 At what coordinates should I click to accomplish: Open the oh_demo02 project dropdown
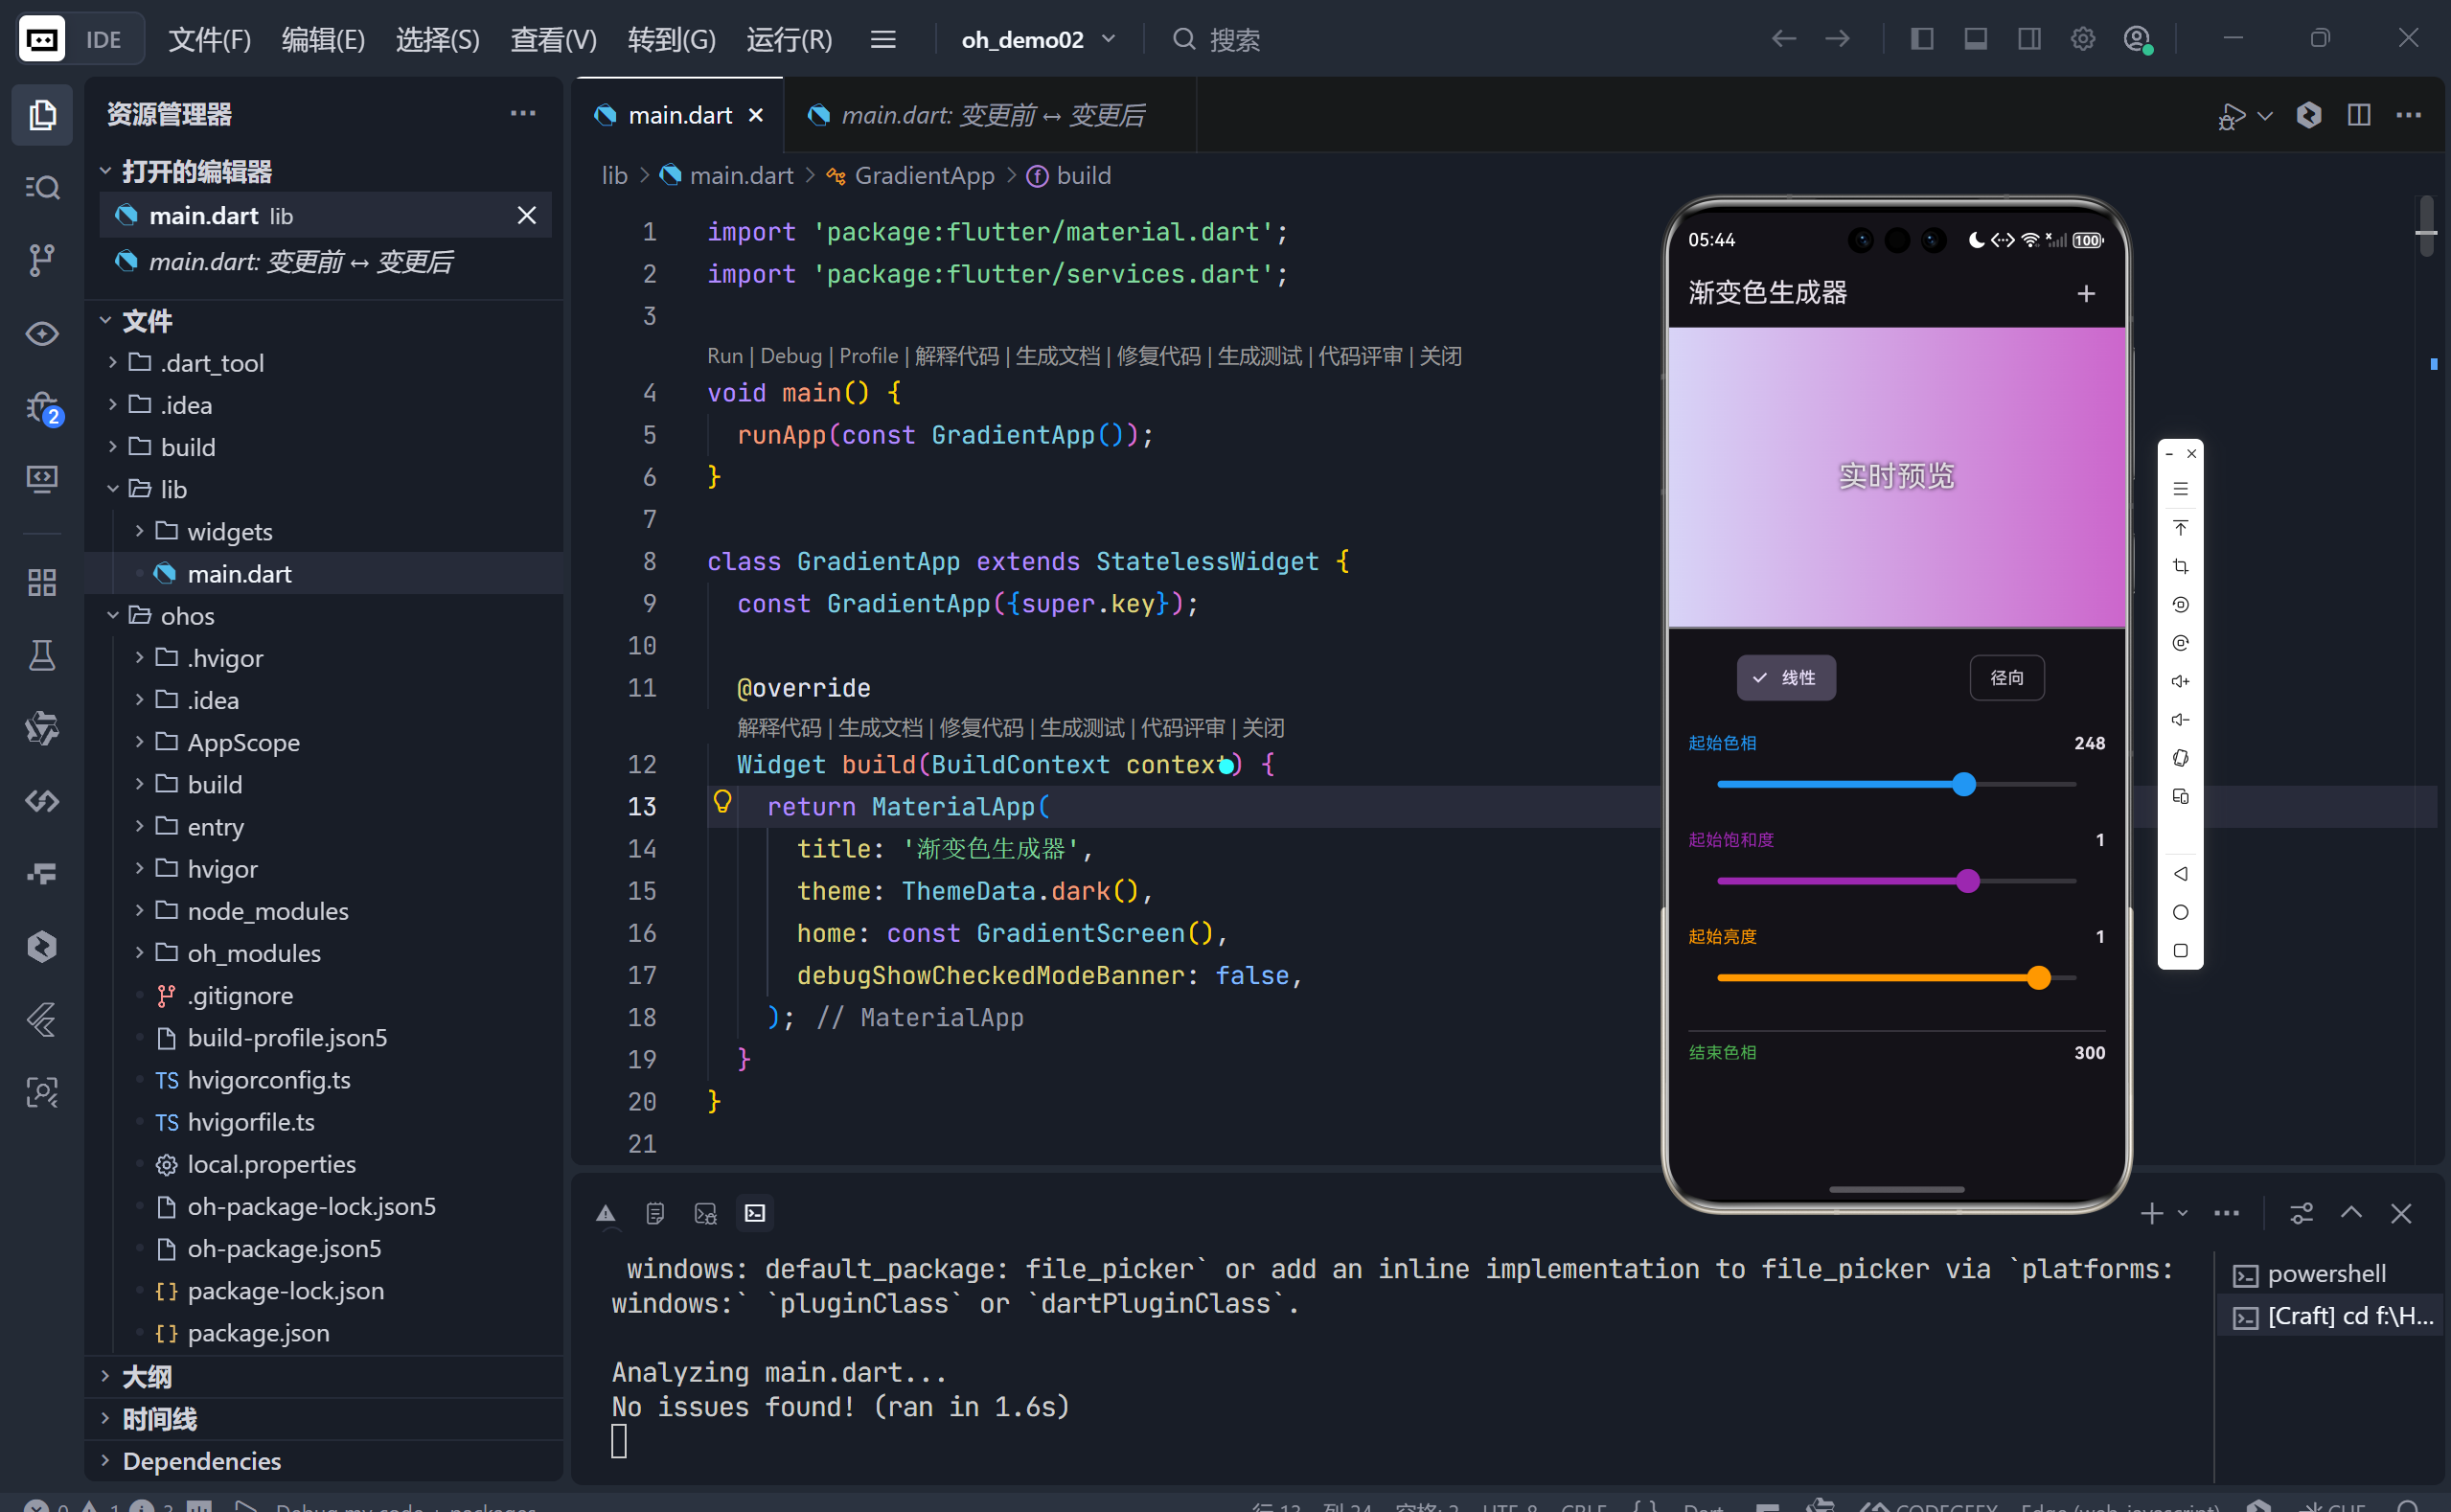(x=1037, y=39)
